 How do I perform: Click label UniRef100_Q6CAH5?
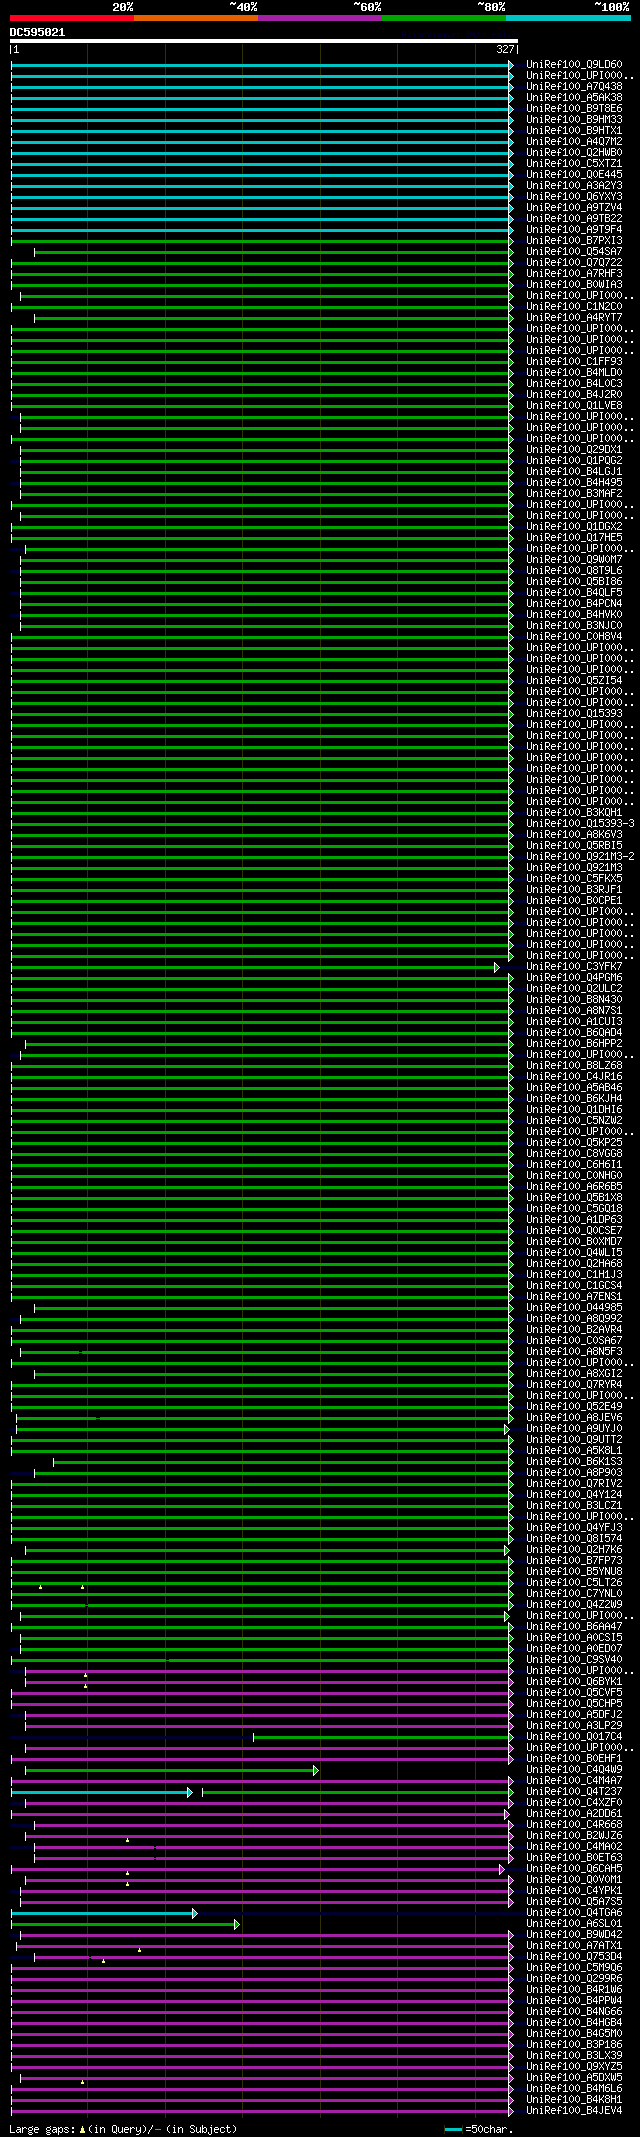point(574,1869)
